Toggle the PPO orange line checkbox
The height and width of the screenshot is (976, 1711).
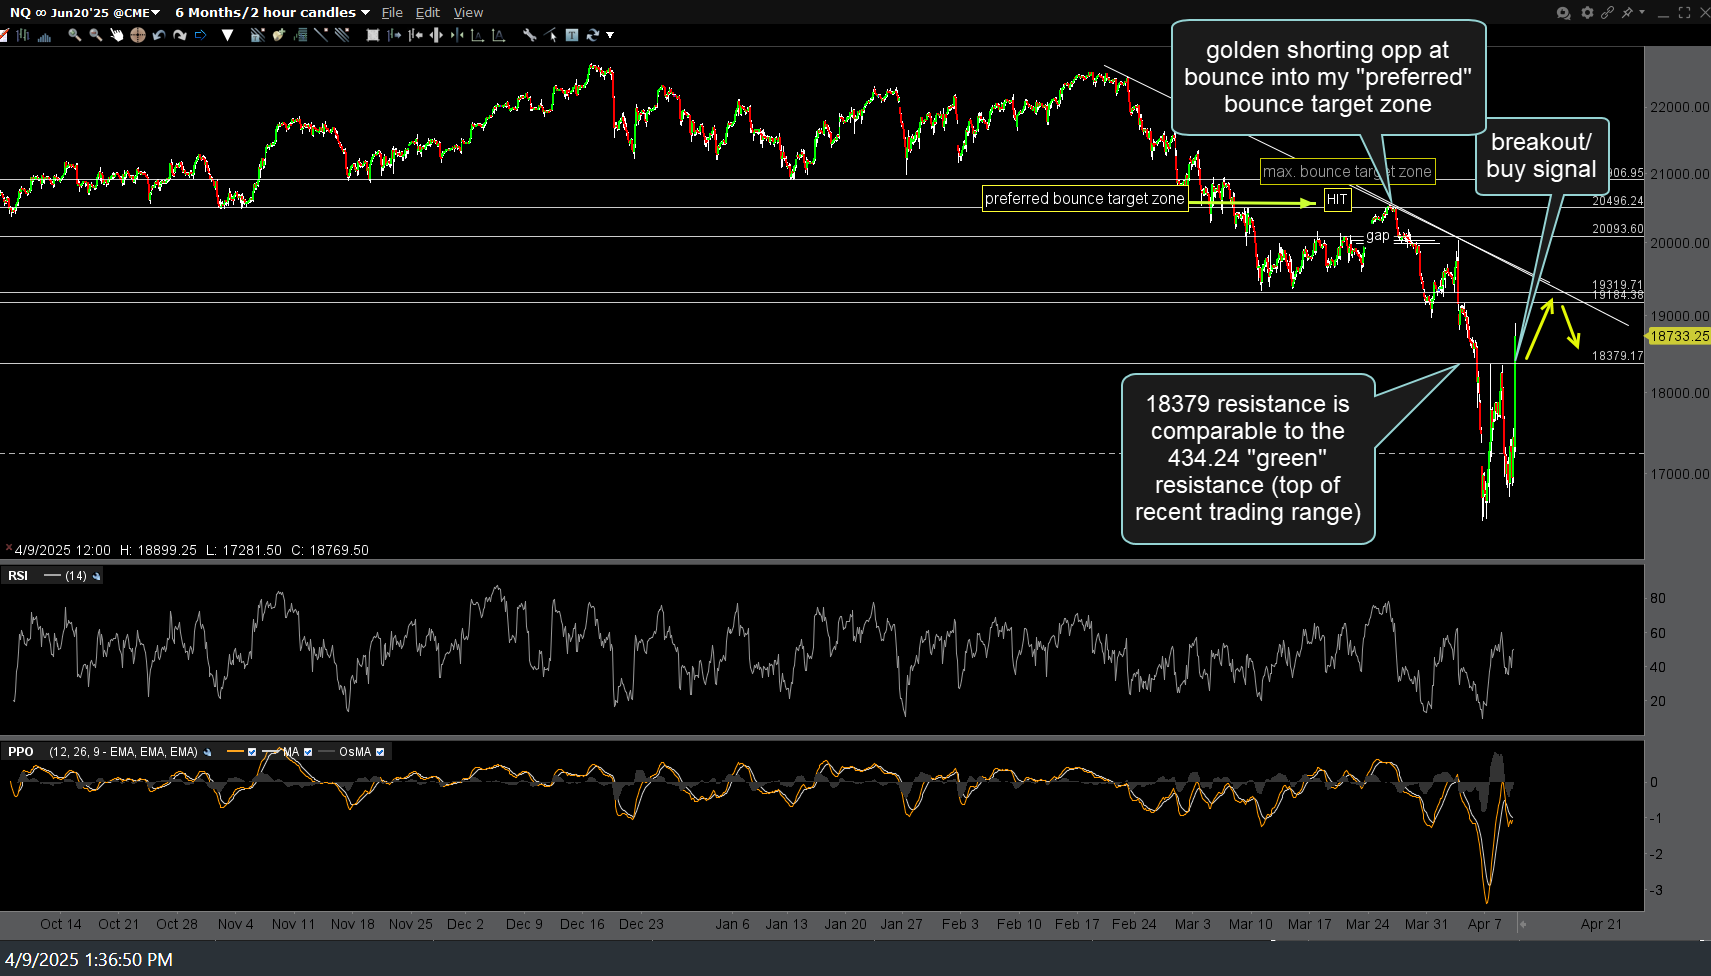coord(252,752)
